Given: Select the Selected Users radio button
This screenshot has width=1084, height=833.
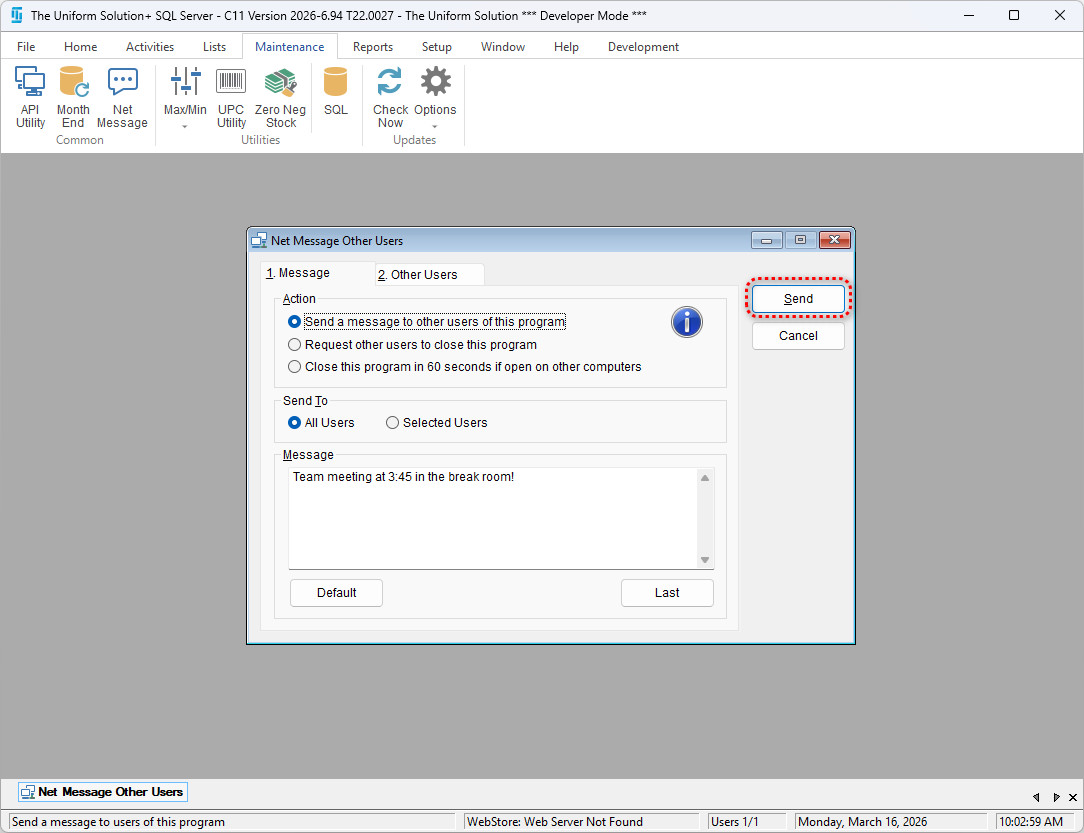Looking at the screenshot, I should coord(393,423).
